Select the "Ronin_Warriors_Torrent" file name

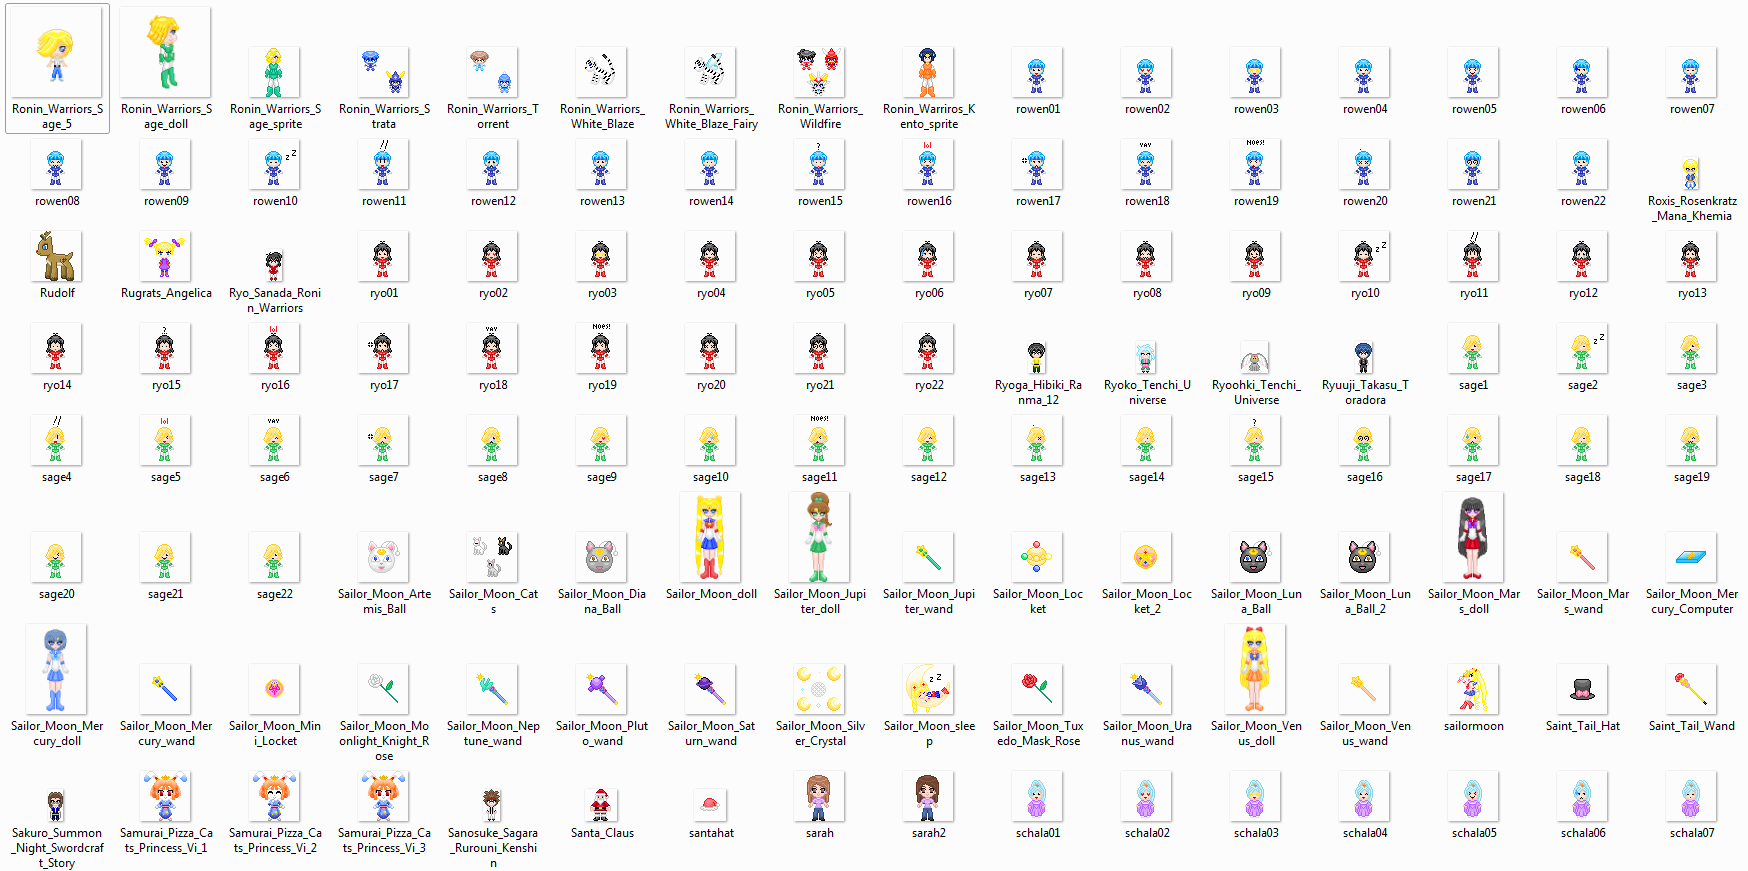click(493, 116)
